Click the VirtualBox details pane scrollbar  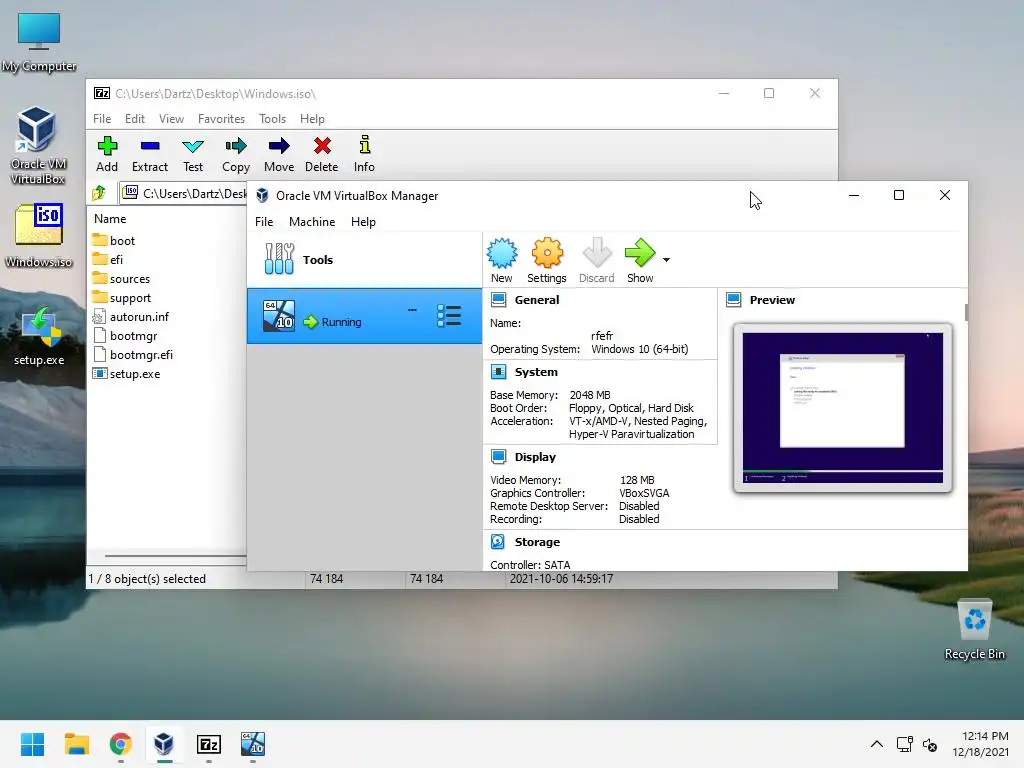pos(966,312)
